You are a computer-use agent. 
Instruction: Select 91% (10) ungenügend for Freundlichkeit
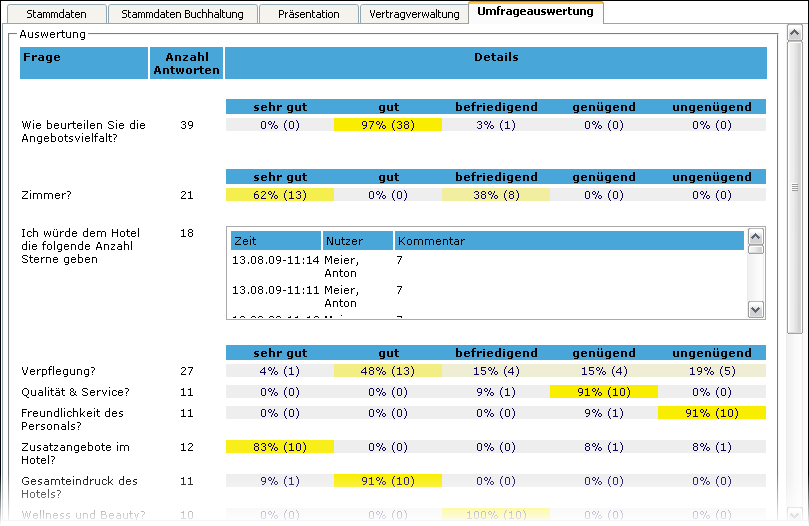pos(711,412)
